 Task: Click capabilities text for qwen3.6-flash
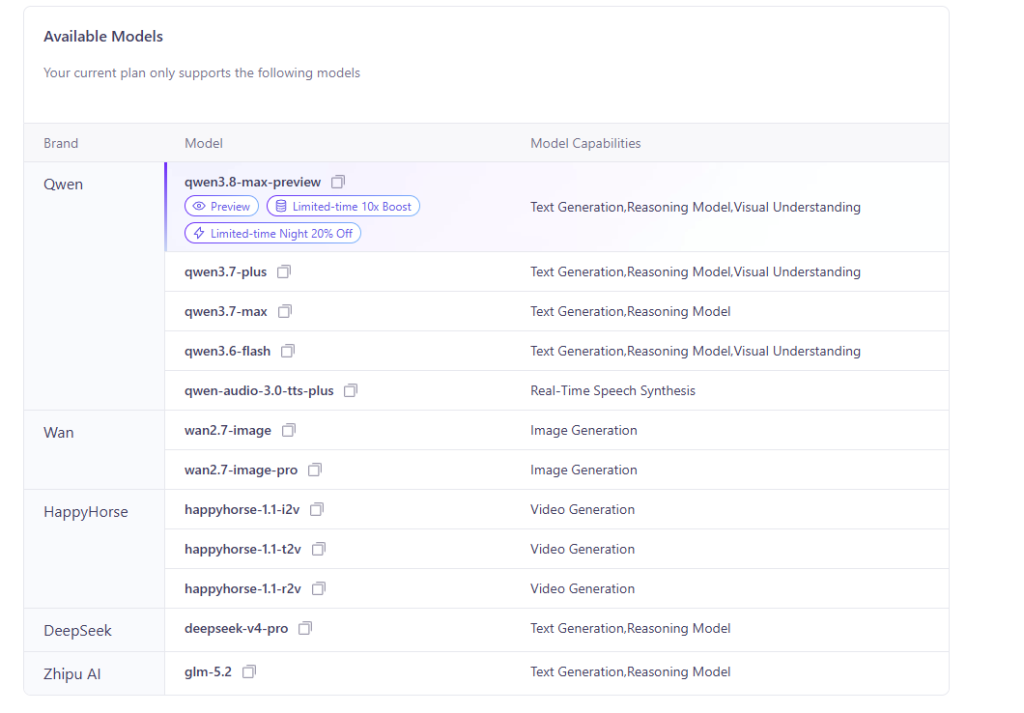(x=696, y=351)
